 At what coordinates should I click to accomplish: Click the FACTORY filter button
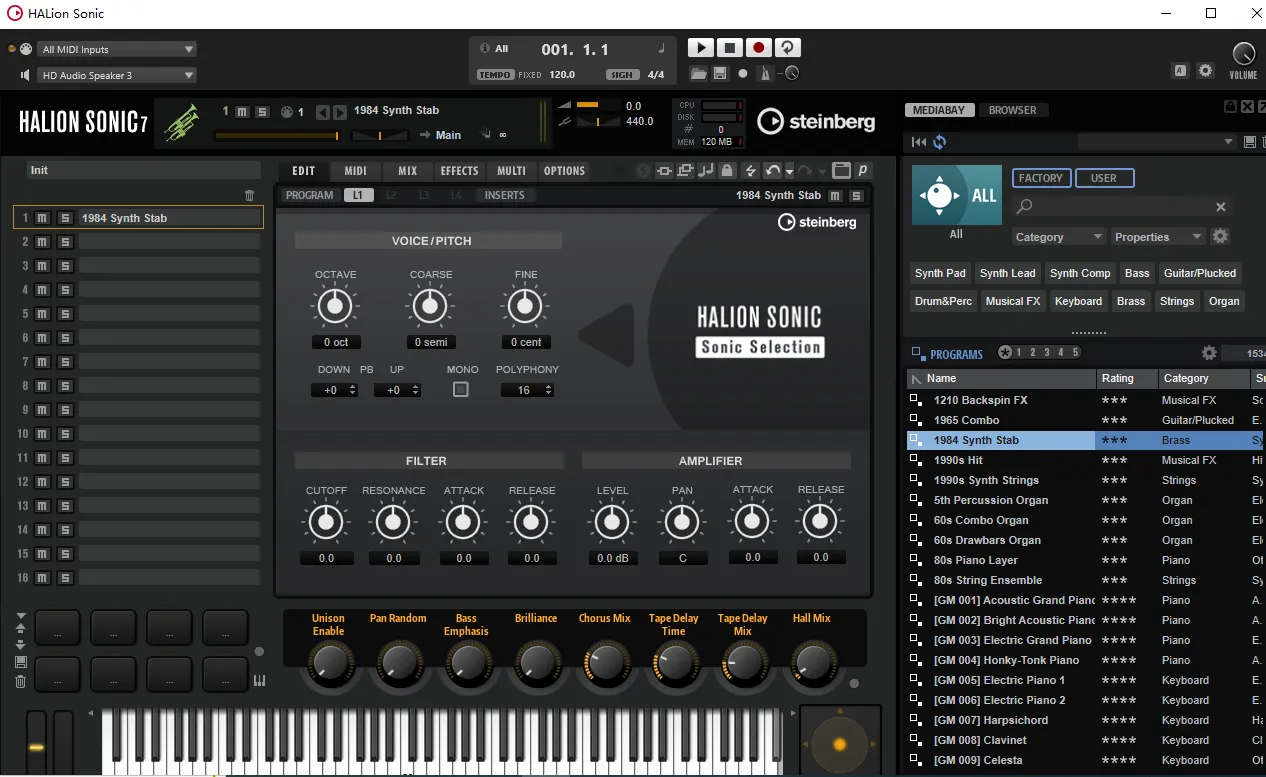pyautogui.click(x=1040, y=177)
